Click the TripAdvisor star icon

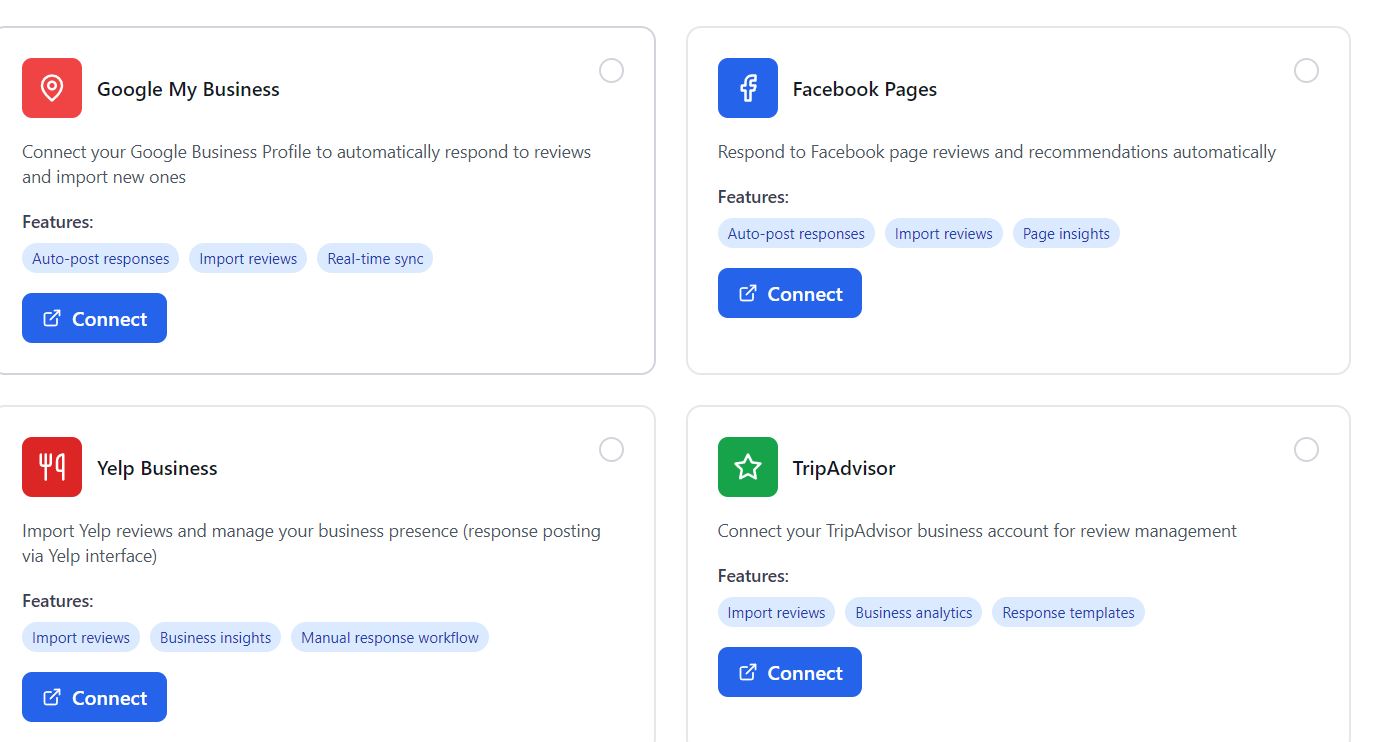point(748,467)
